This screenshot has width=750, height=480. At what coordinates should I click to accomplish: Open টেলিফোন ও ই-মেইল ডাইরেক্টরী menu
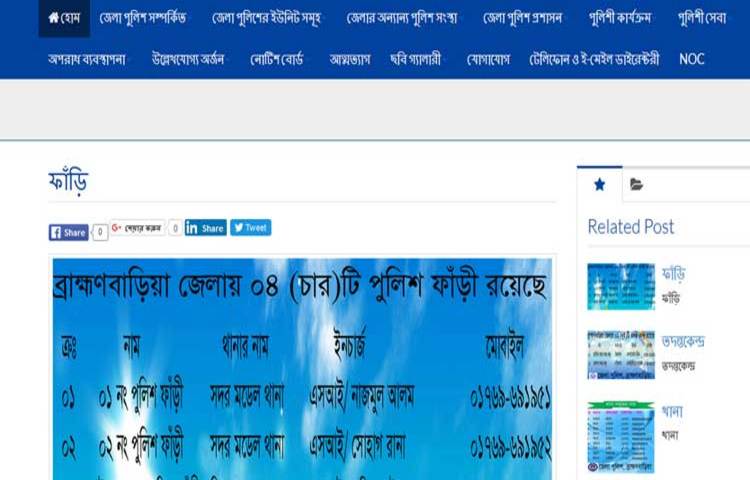(x=594, y=59)
